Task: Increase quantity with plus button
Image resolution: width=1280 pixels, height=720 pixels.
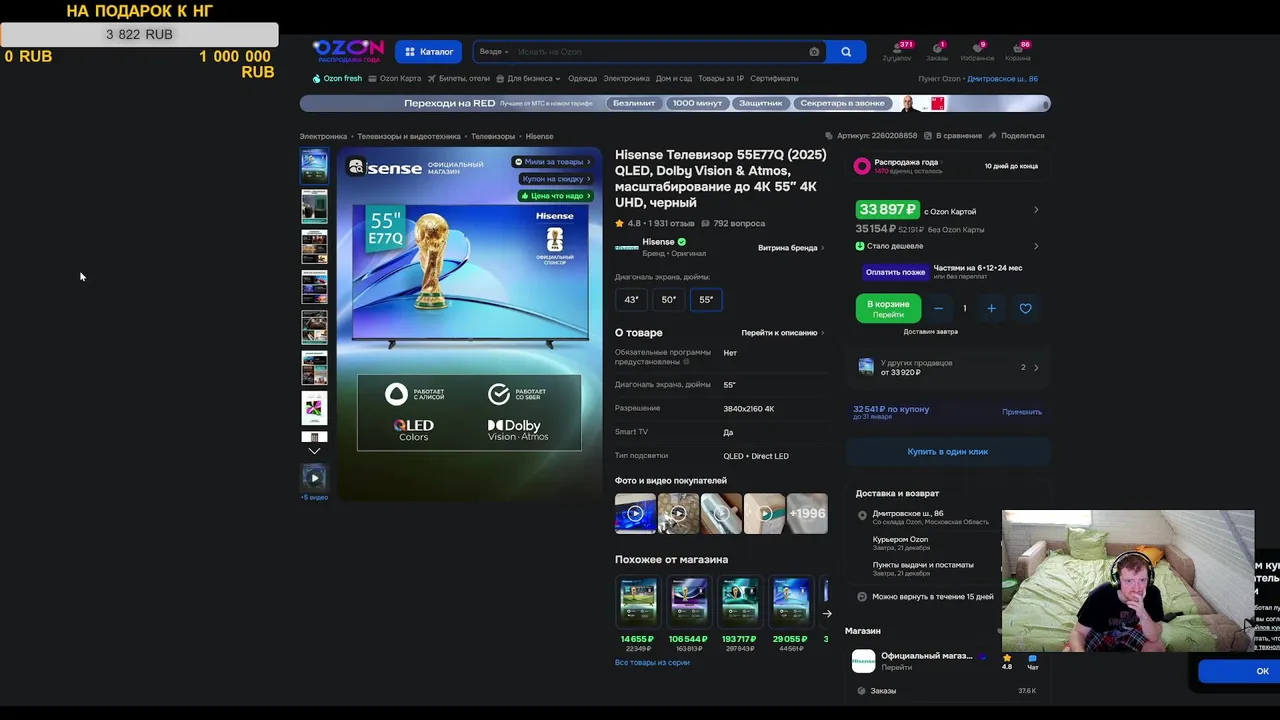Action: coord(991,309)
